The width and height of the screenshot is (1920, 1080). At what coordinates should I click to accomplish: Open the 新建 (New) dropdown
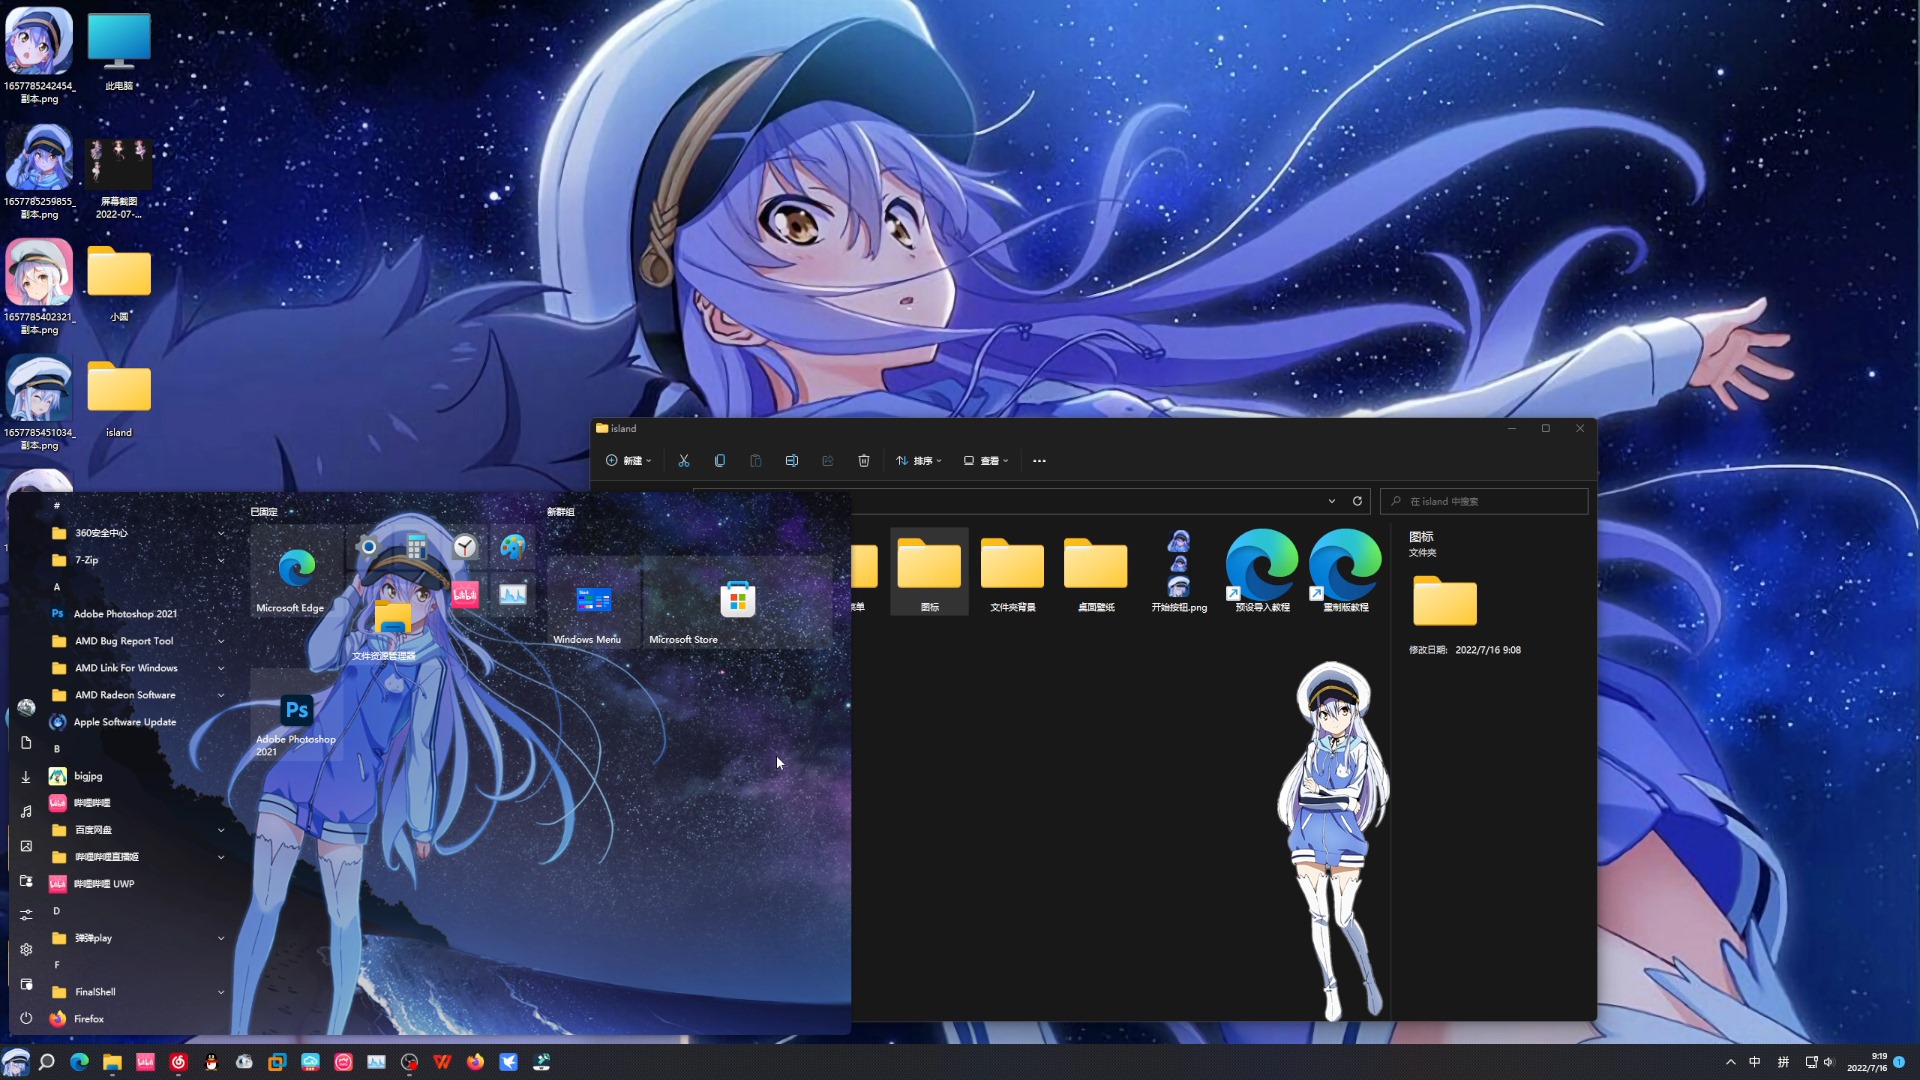629,461
